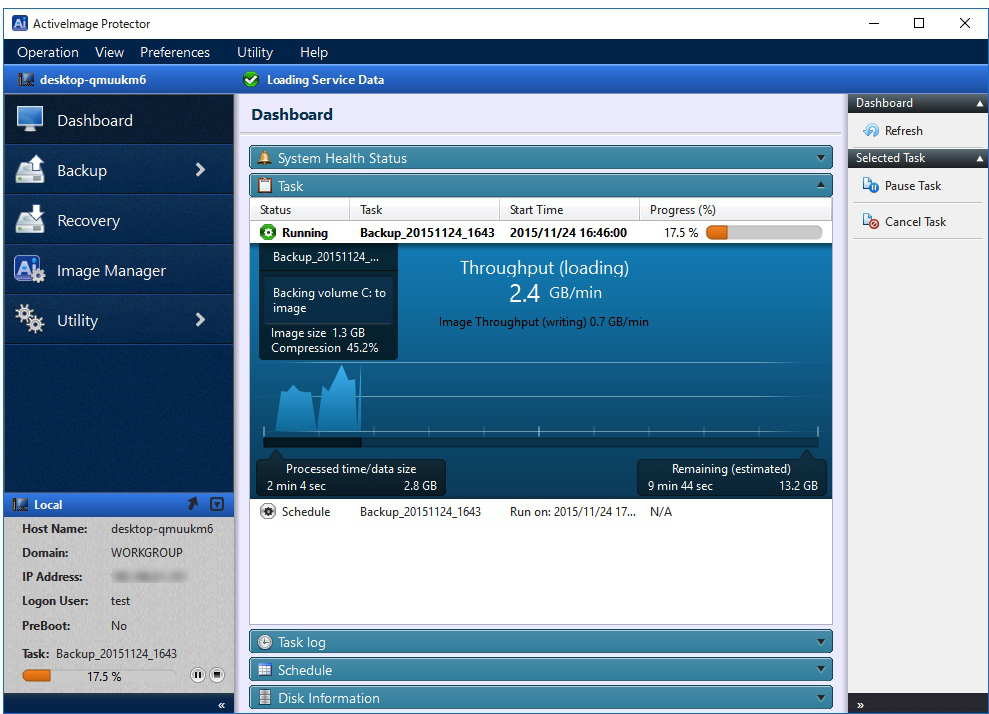Image resolution: width=989 pixels, height=714 pixels.
Task: Select the Running Backup_20151124_1643 task name
Action: pyautogui.click(x=427, y=233)
